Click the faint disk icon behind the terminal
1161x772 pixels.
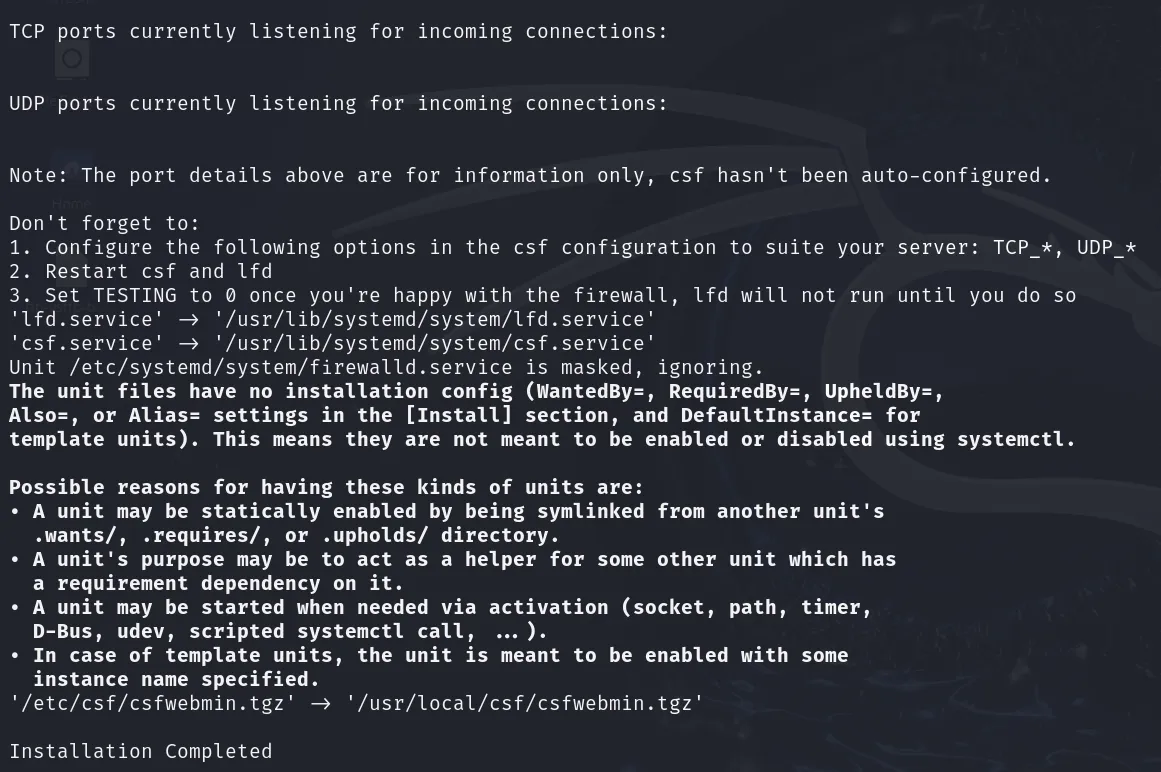coord(72,59)
